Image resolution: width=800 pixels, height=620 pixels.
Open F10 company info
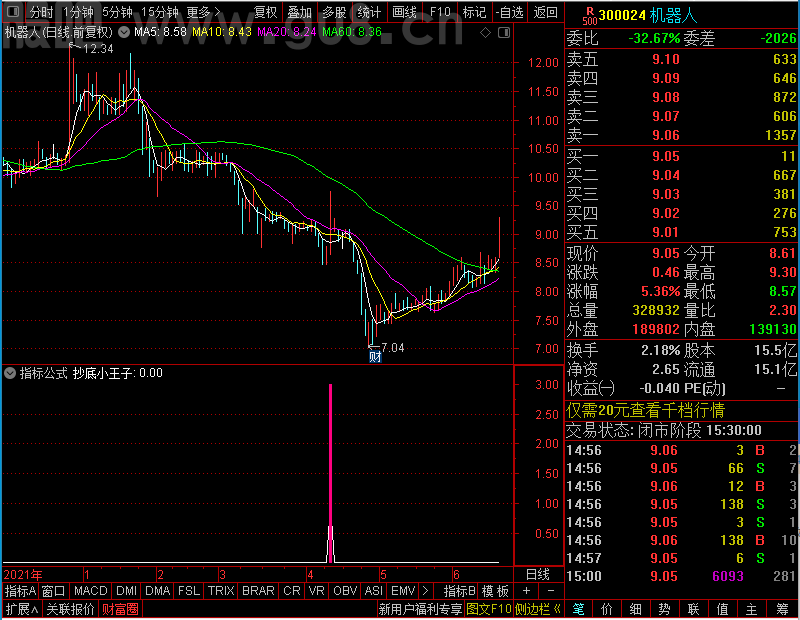(x=440, y=12)
